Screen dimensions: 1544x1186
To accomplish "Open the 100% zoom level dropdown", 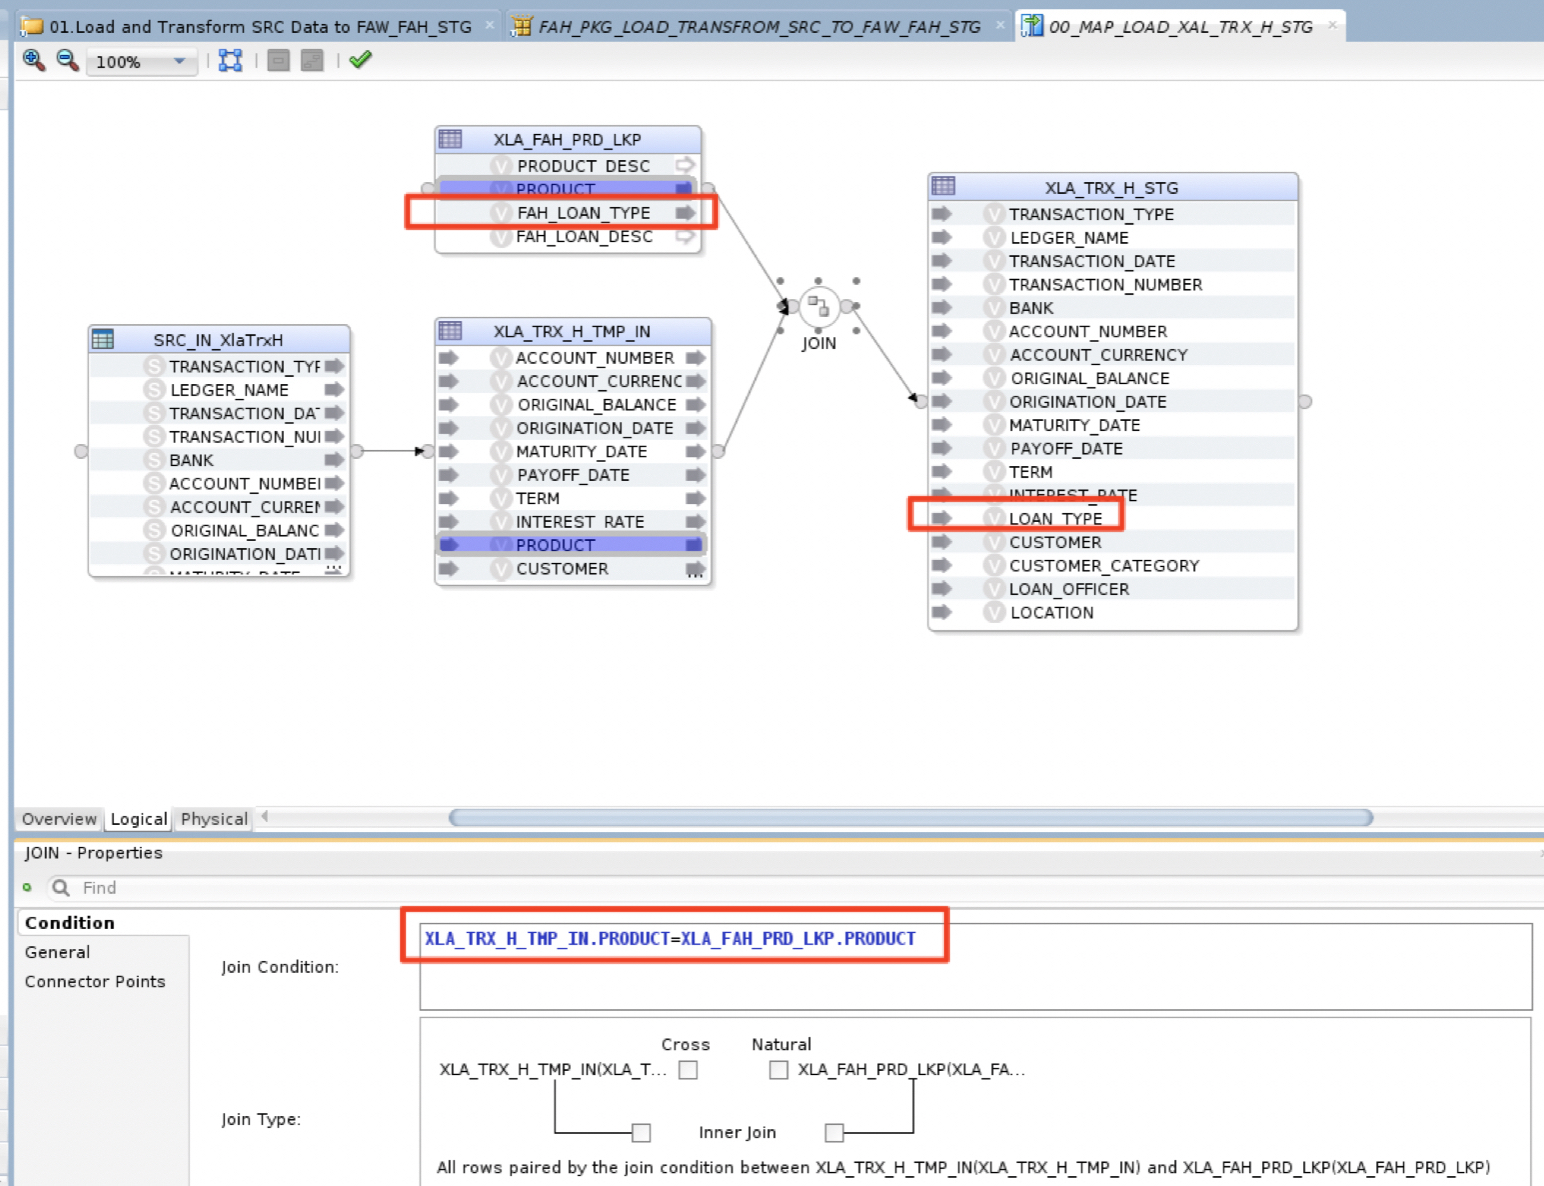I will pos(180,62).
